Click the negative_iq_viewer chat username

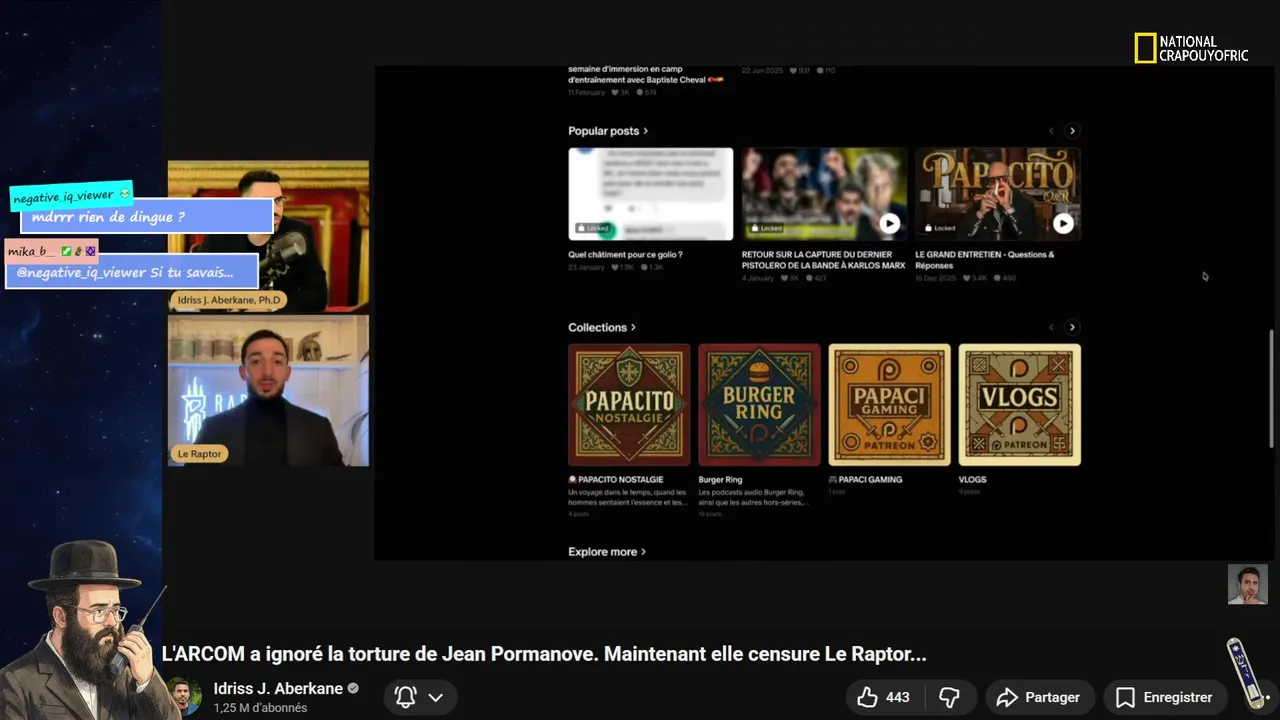coord(64,196)
